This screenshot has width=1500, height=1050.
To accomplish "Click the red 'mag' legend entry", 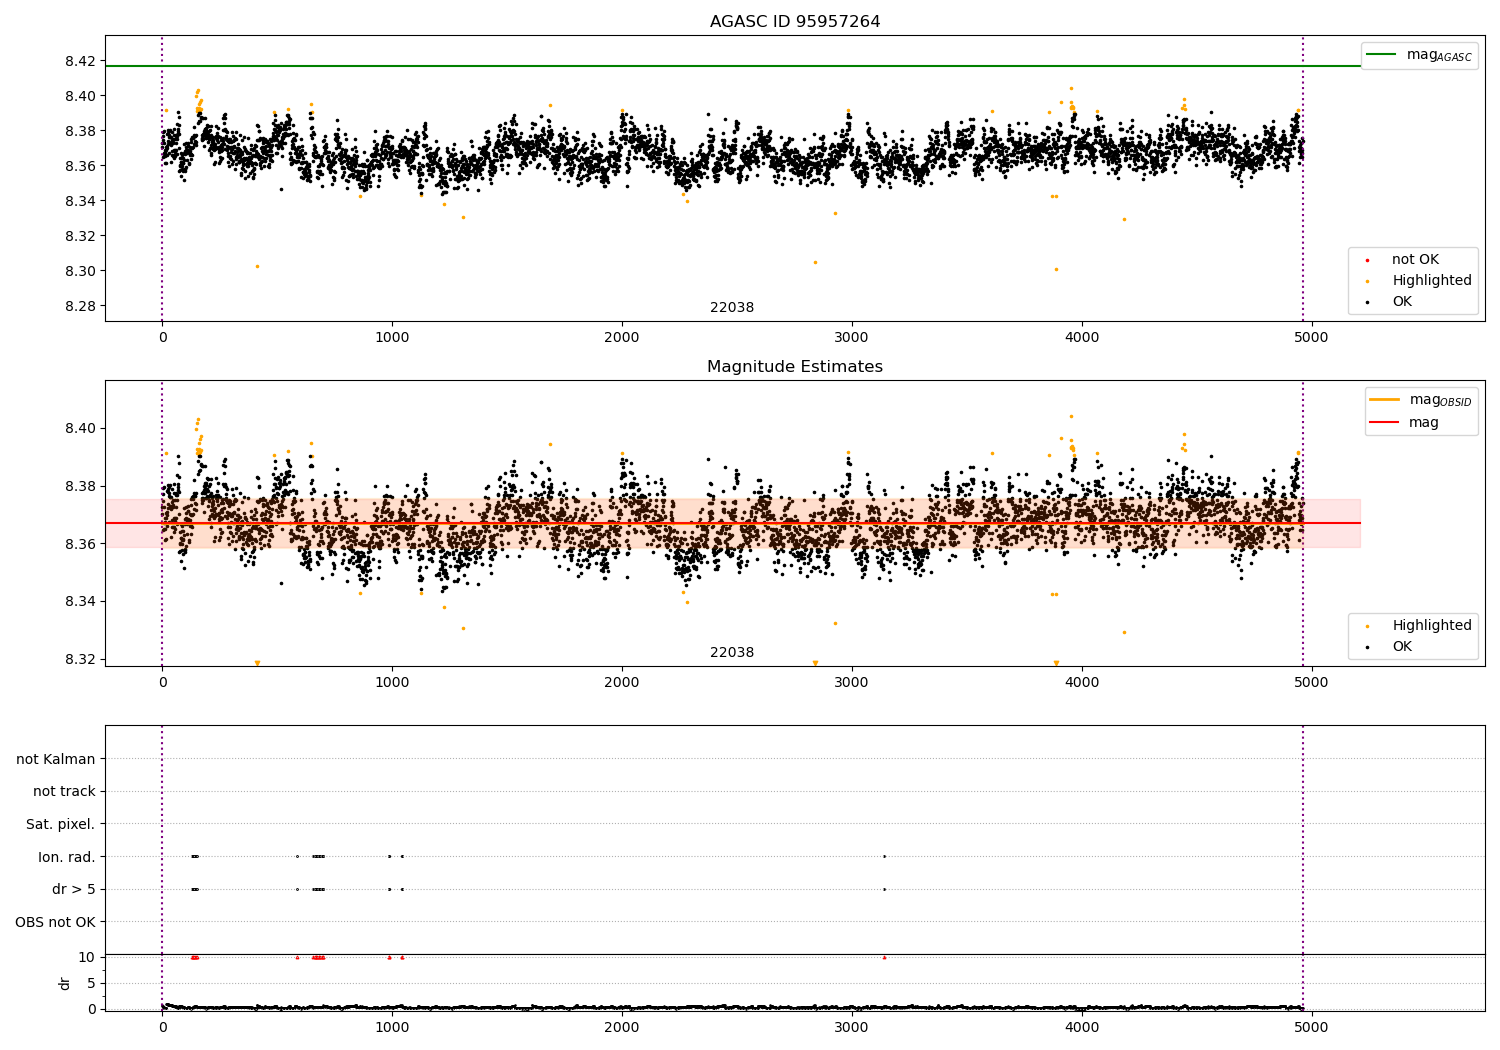I will click(x=1404, y=423).
